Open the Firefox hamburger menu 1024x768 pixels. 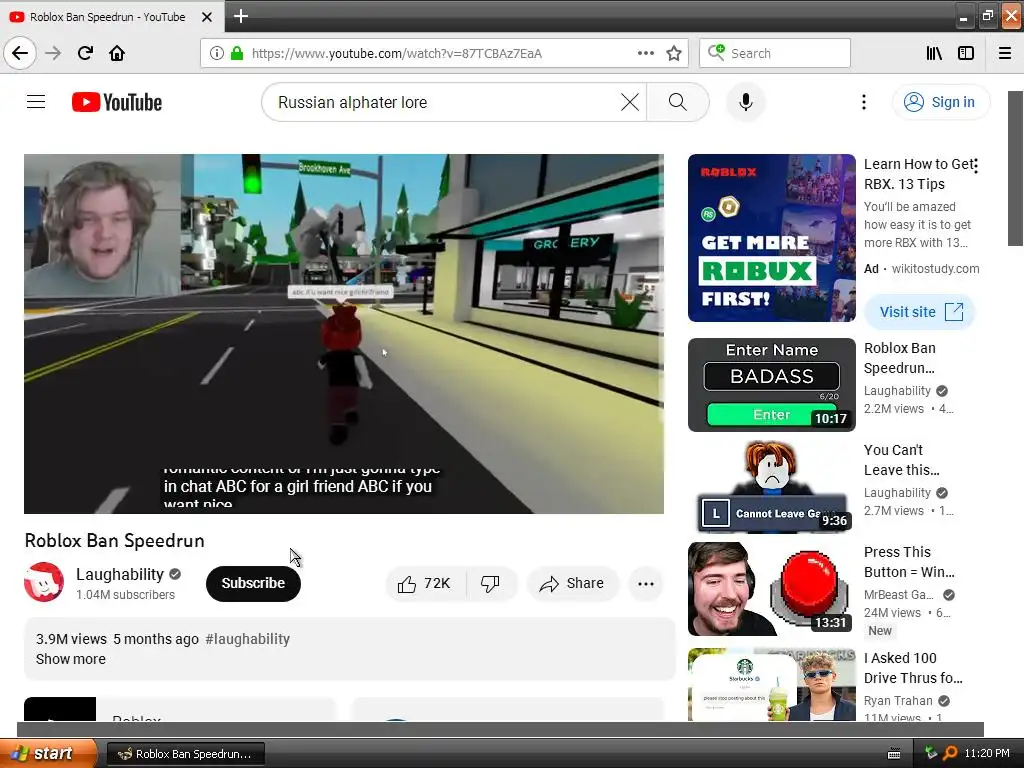(x=1005, y=53)
